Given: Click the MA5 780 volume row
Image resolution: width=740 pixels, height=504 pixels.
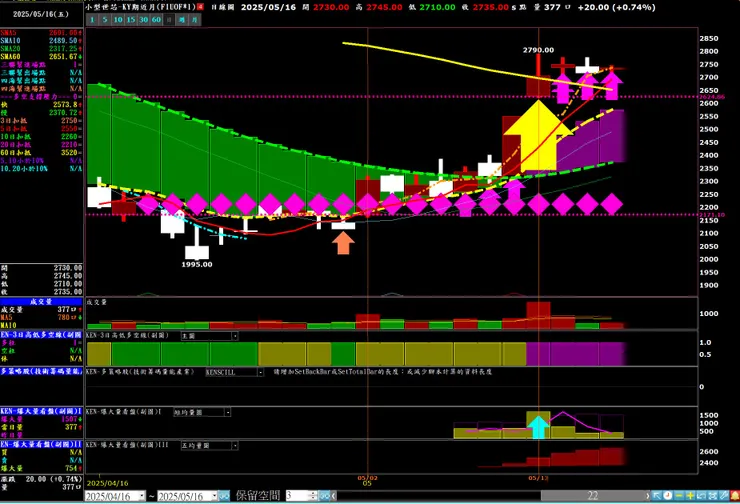Looking at the screenshot, I should [x=42, y=318].
